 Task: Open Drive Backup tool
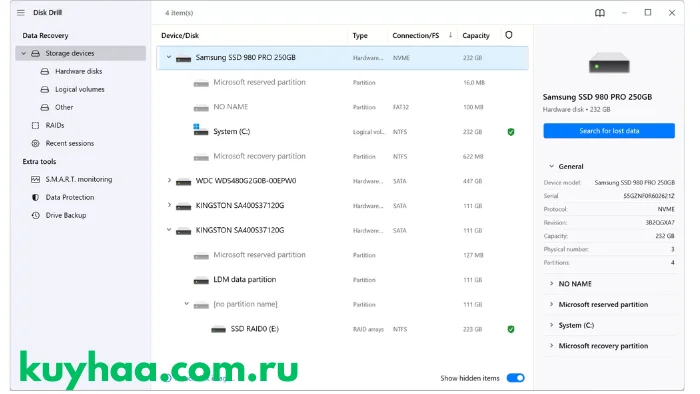[66, 216]
